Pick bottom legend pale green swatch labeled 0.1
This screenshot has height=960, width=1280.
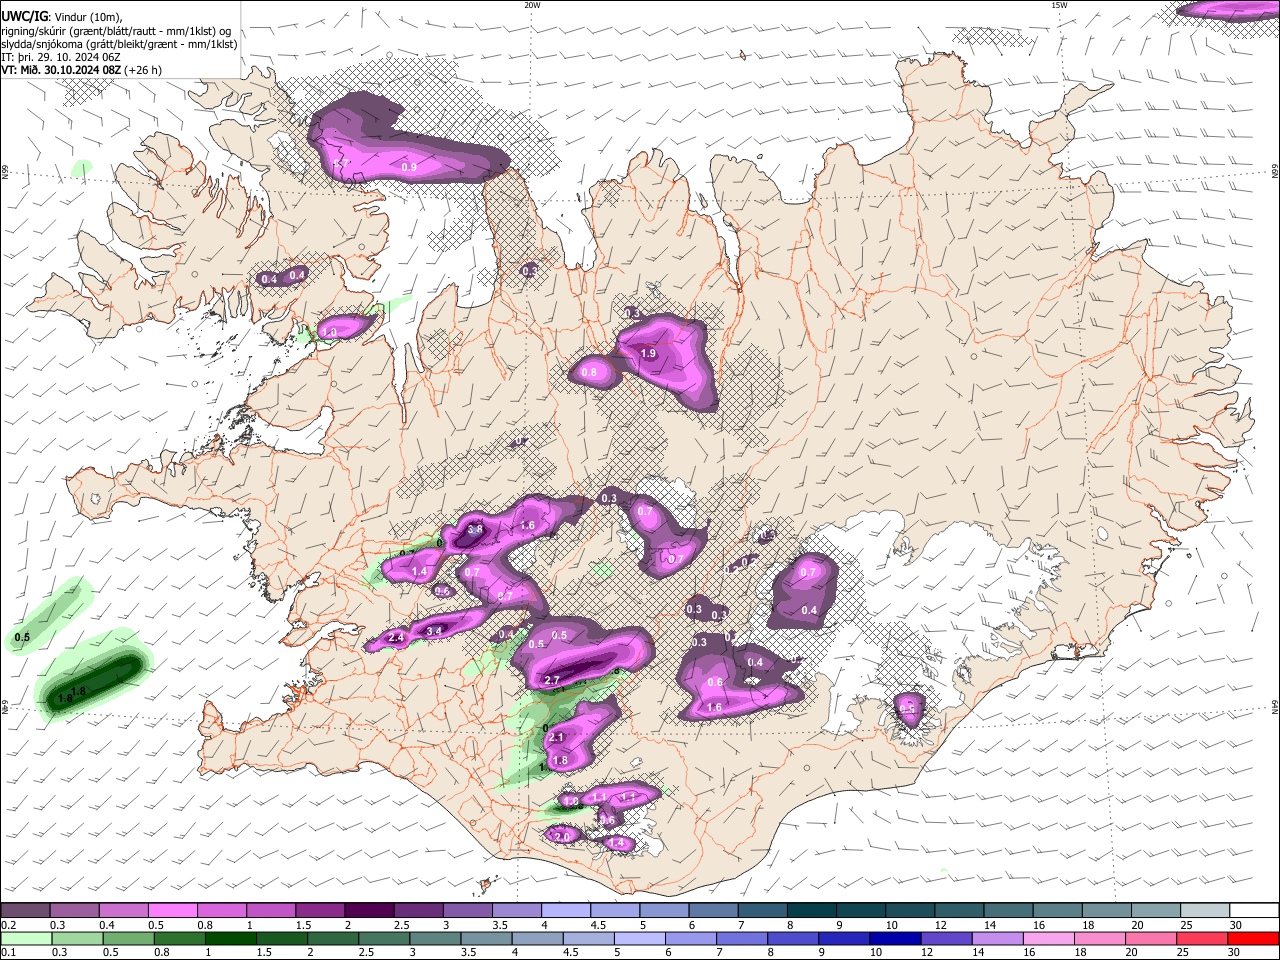tap(25, 939)
